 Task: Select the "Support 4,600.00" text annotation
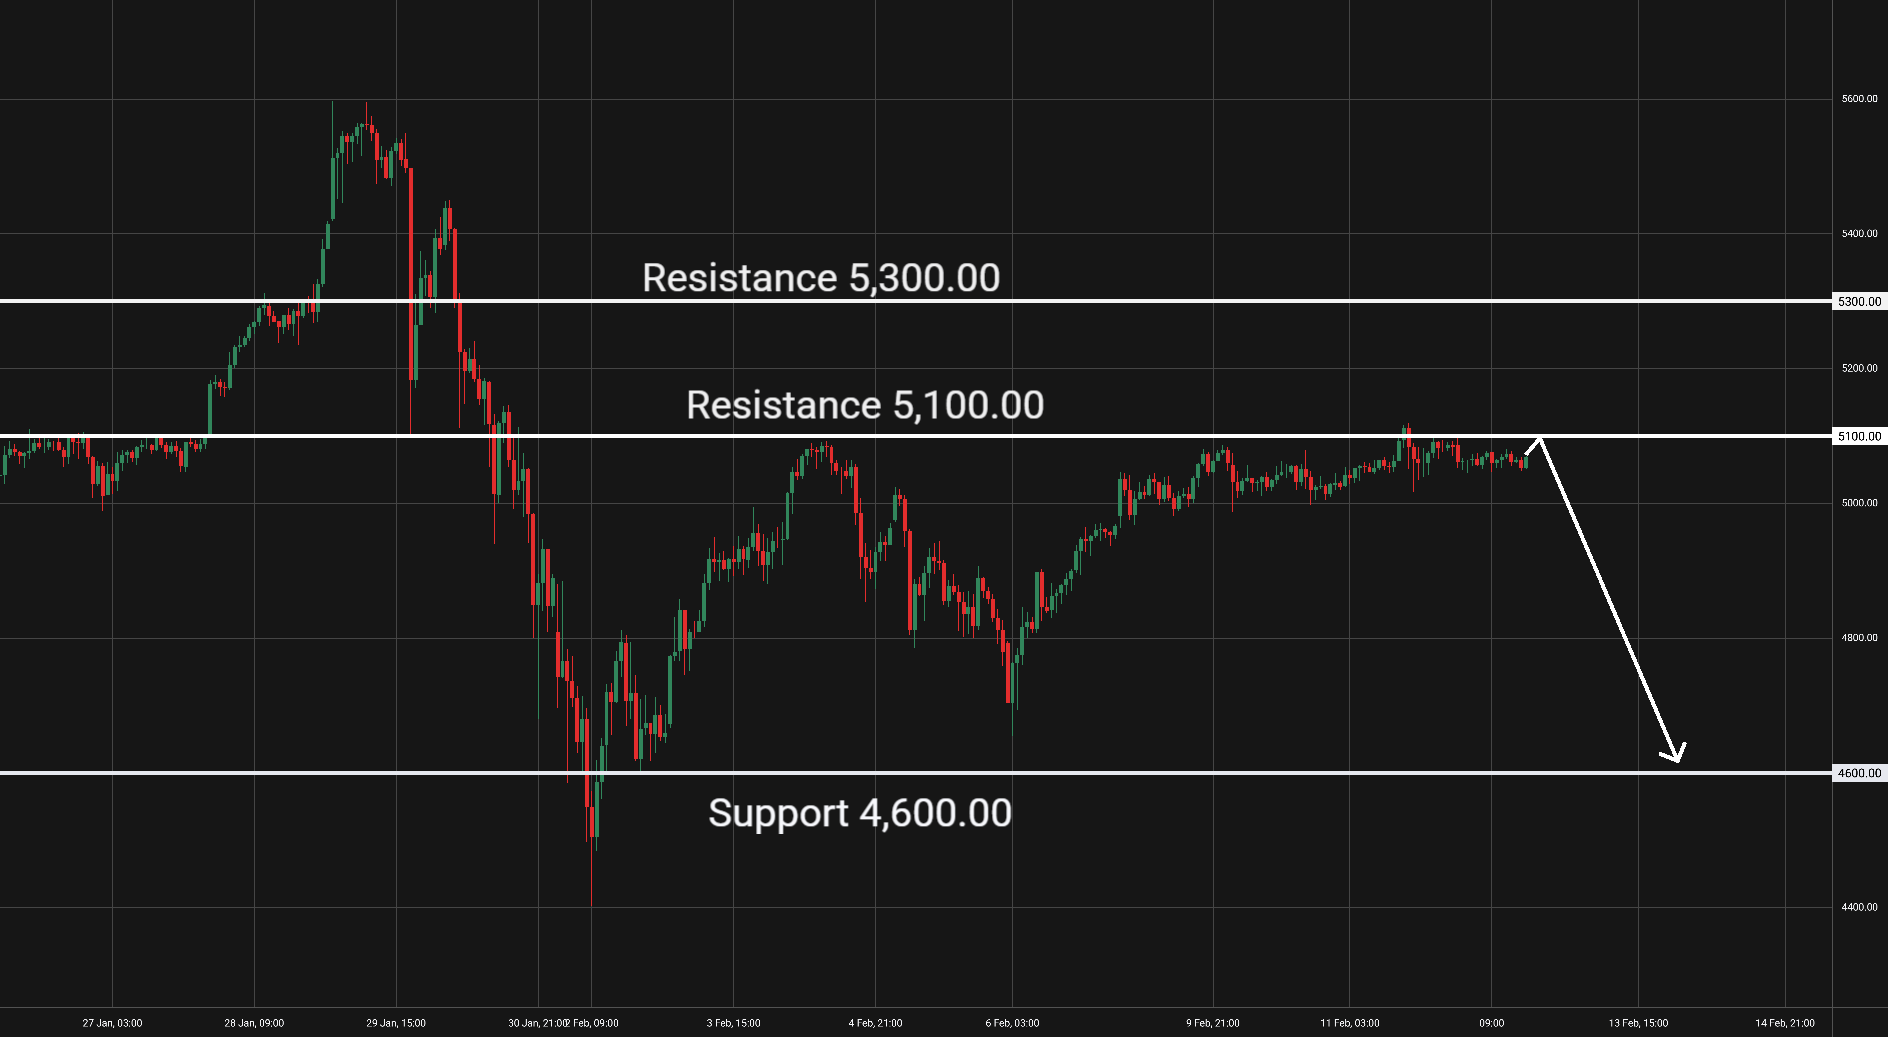point(859,813)
